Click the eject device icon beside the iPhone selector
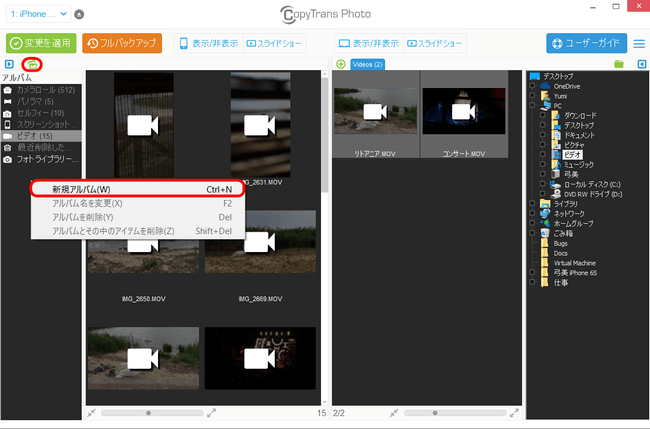Image resolution: width=650 pixels, height=429 pixels. pyautogui.click(x=79, y=14)
